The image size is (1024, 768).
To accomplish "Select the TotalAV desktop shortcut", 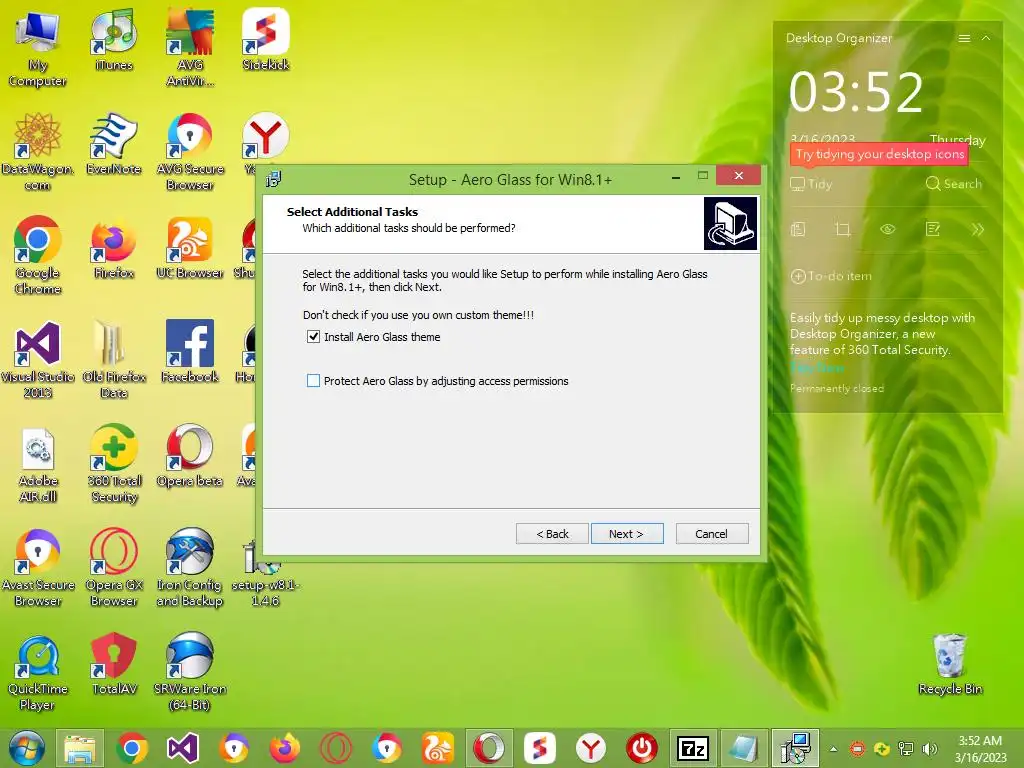I will click(114, 664).
